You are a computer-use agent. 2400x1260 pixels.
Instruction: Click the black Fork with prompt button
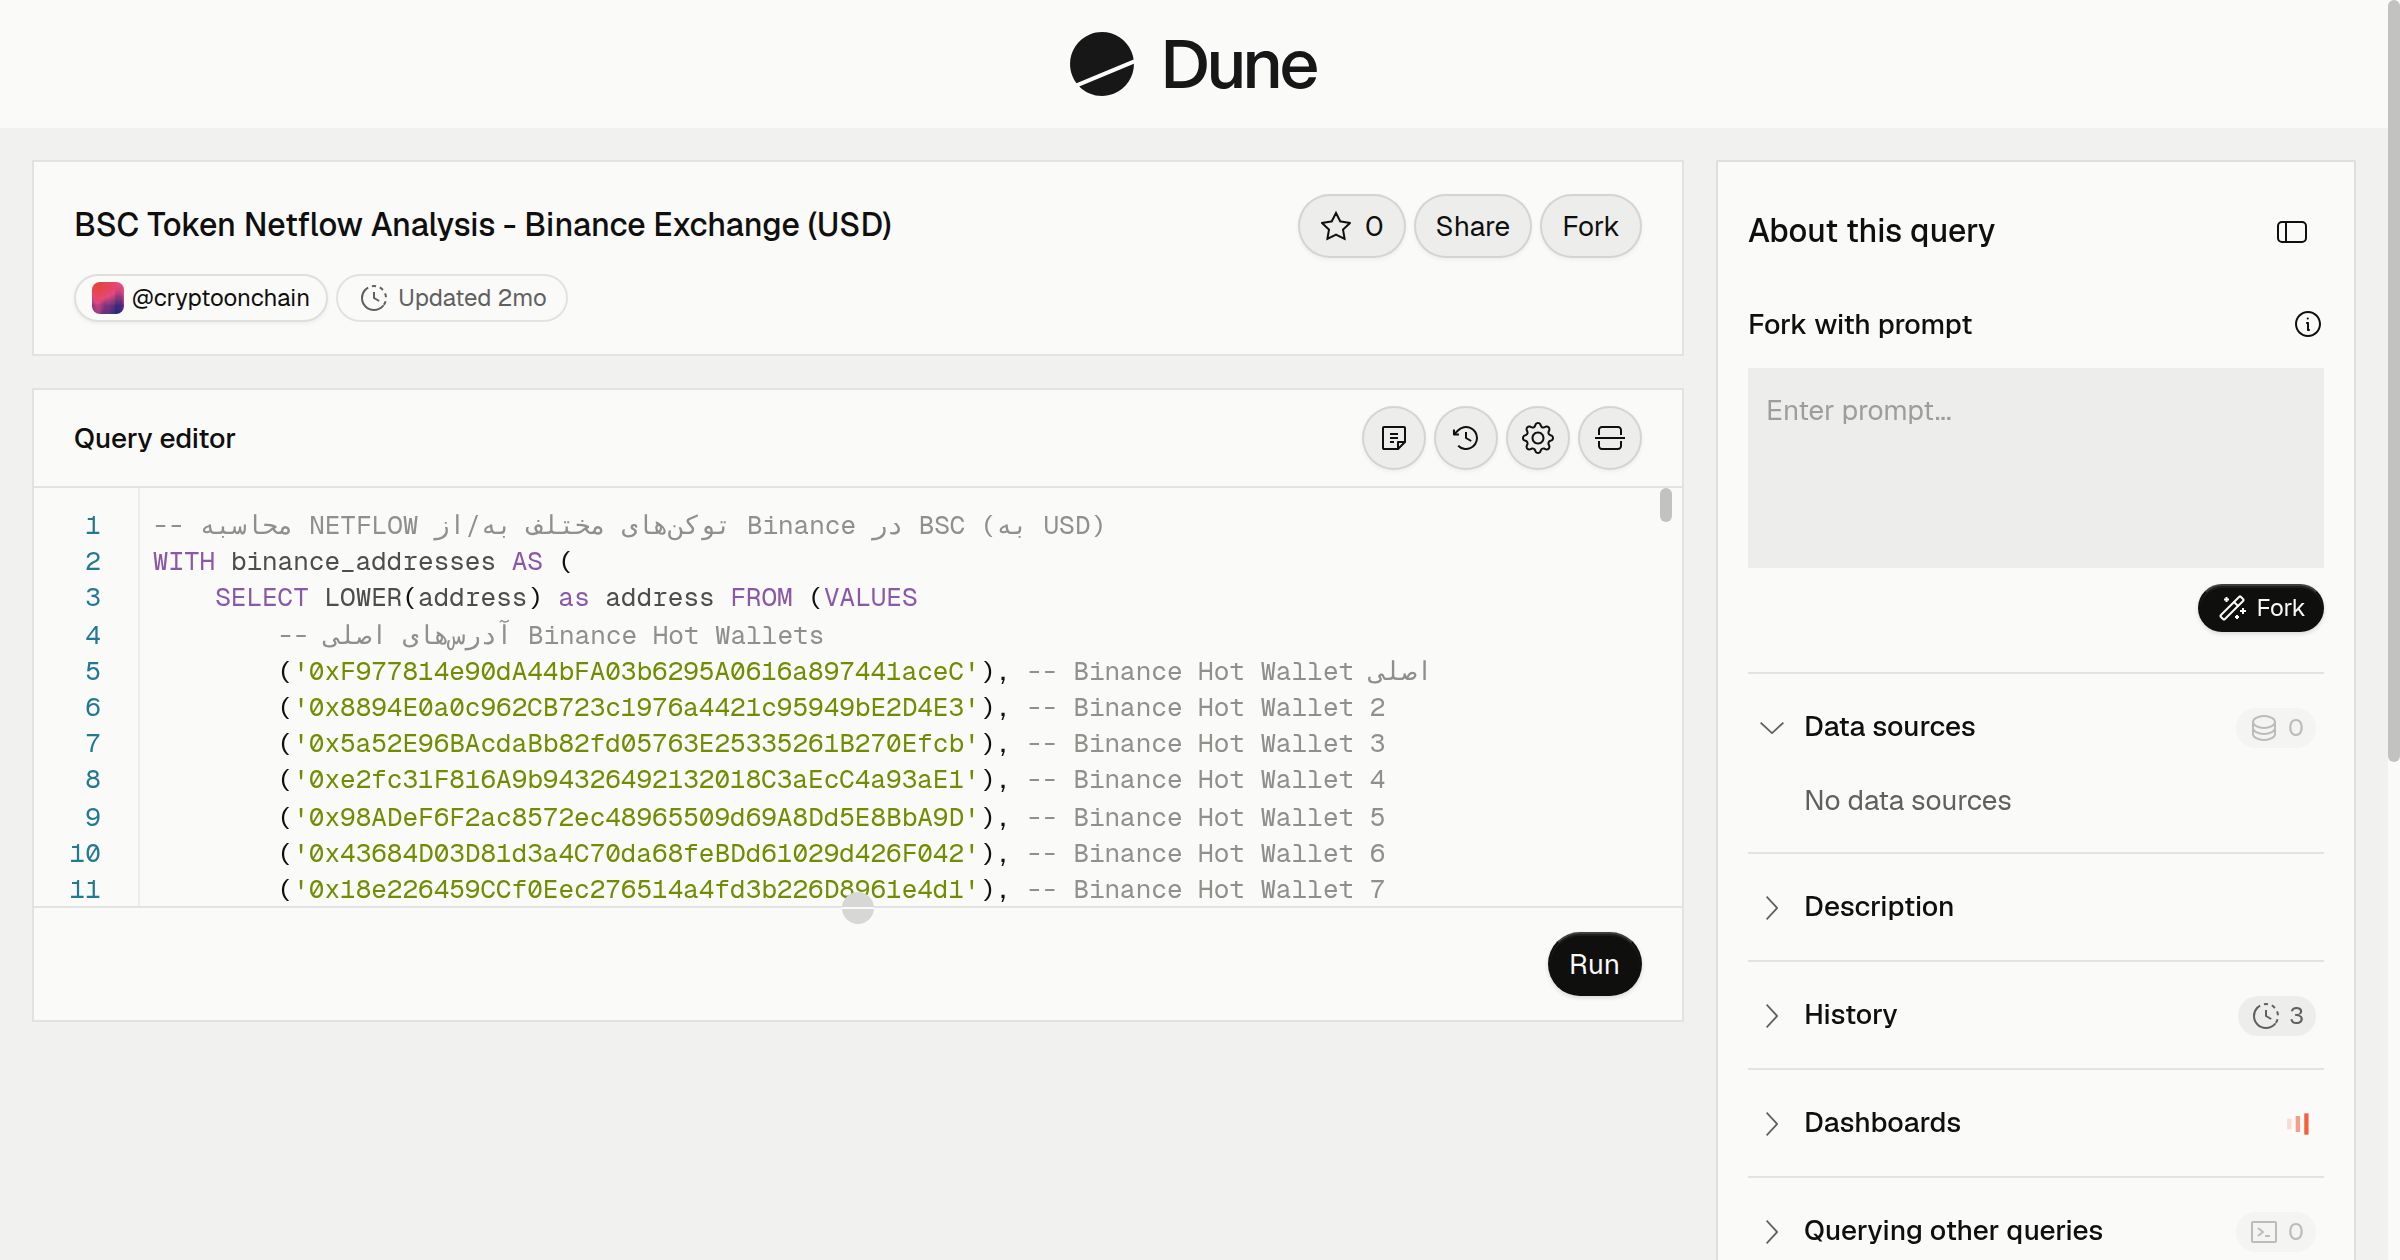point(2260,608)
